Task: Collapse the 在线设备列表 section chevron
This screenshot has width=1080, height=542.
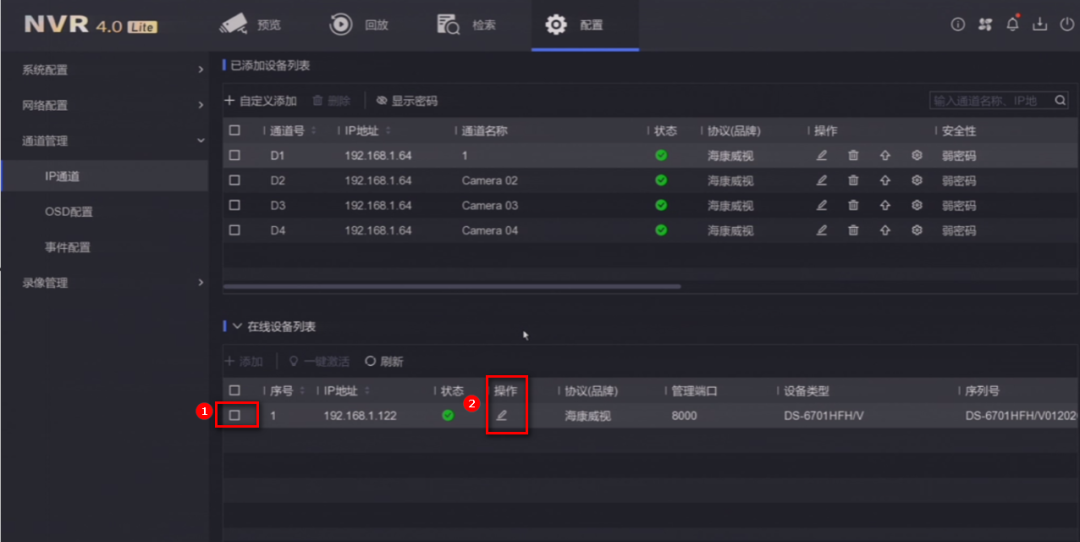Action: (237, 326)
